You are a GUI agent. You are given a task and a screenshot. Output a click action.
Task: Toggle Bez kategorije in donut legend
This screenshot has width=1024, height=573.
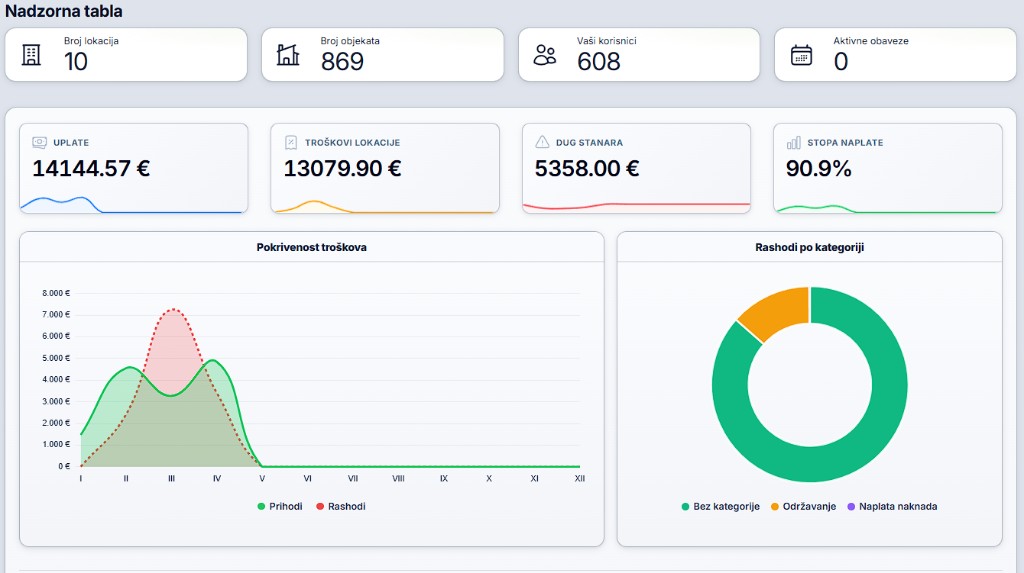coord(720,506)
